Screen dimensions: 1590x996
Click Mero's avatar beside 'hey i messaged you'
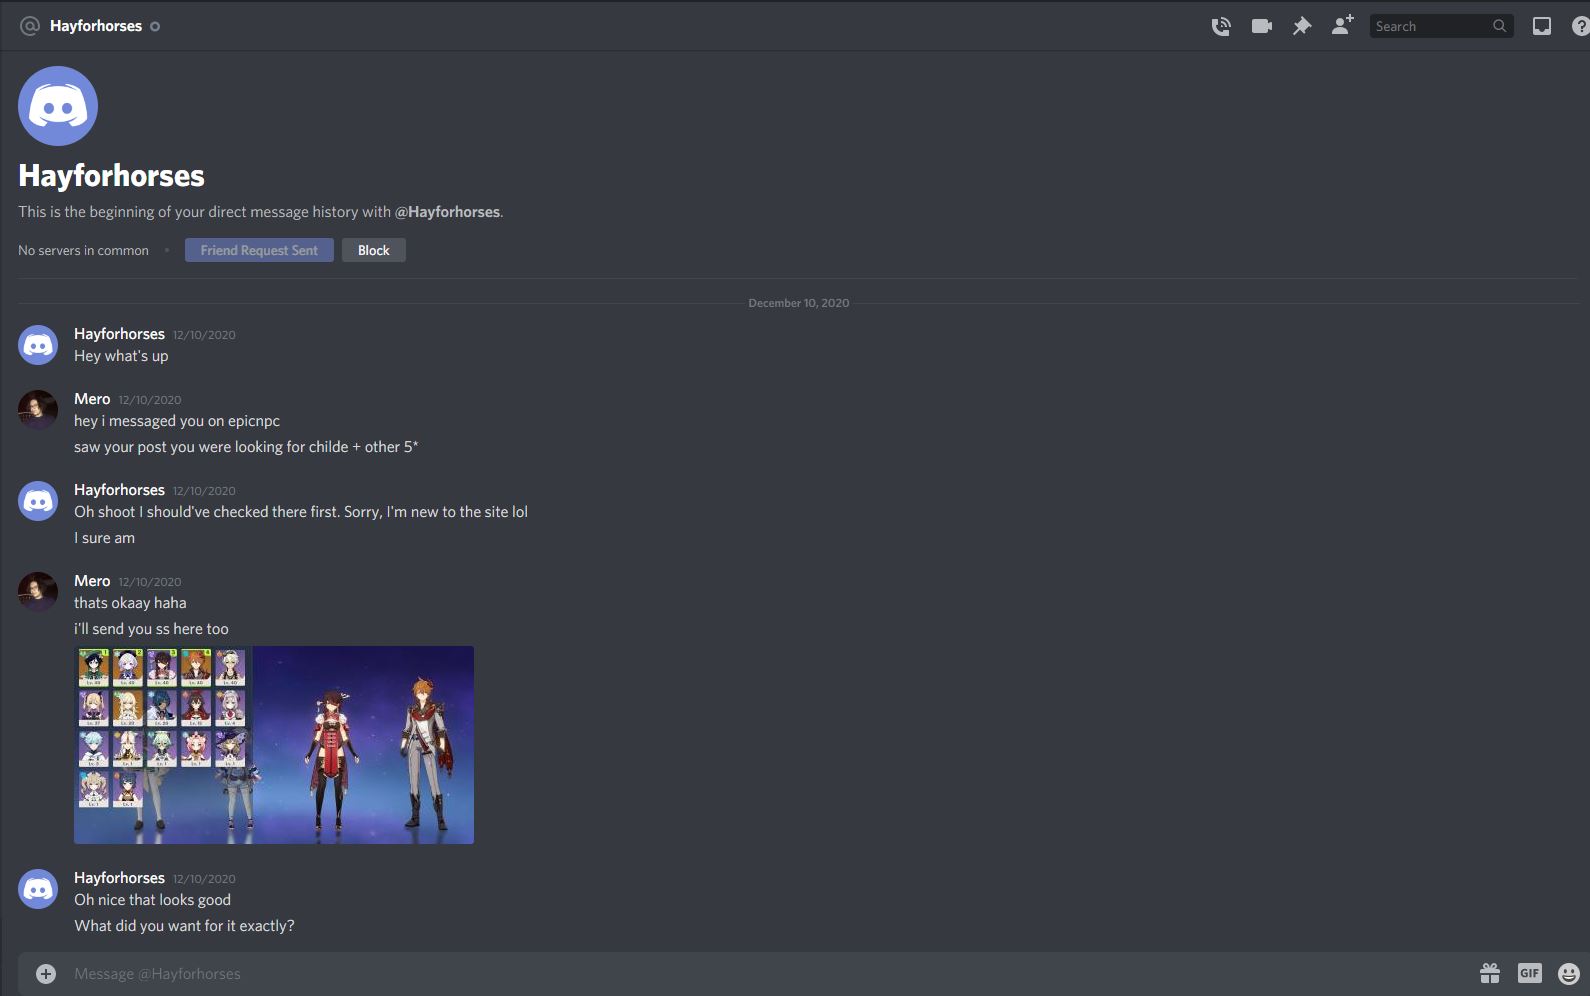tap(38, 410)
